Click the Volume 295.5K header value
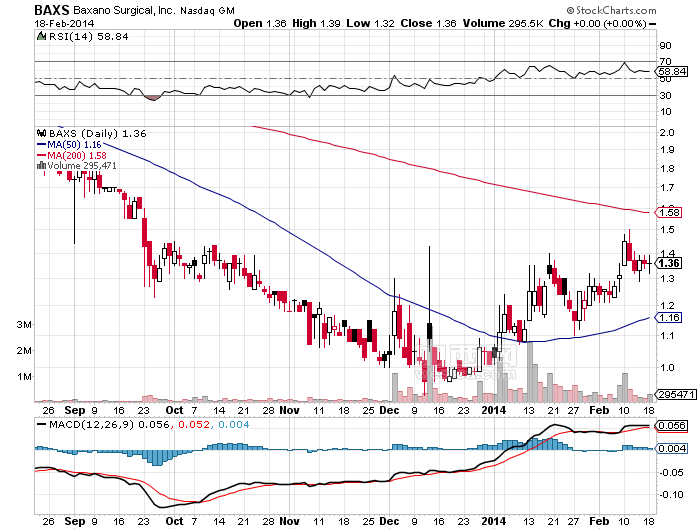 pyautogui.click(x=503, y=23)
